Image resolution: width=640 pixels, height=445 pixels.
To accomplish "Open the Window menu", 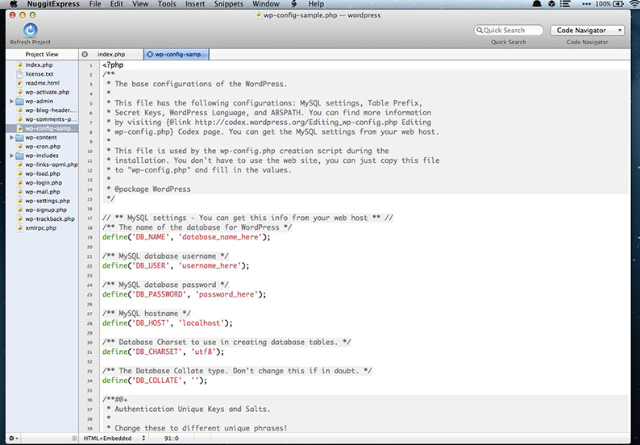I will point(266,4).
